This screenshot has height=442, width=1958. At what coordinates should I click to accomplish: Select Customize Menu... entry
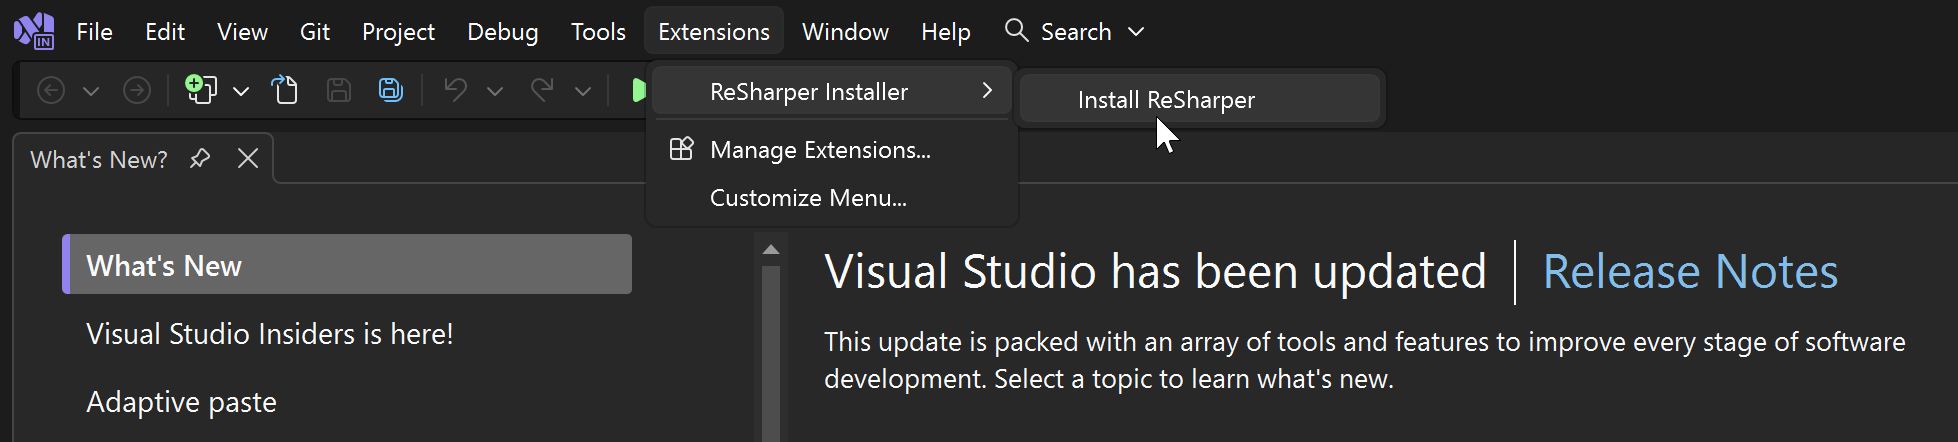point(808,198)
